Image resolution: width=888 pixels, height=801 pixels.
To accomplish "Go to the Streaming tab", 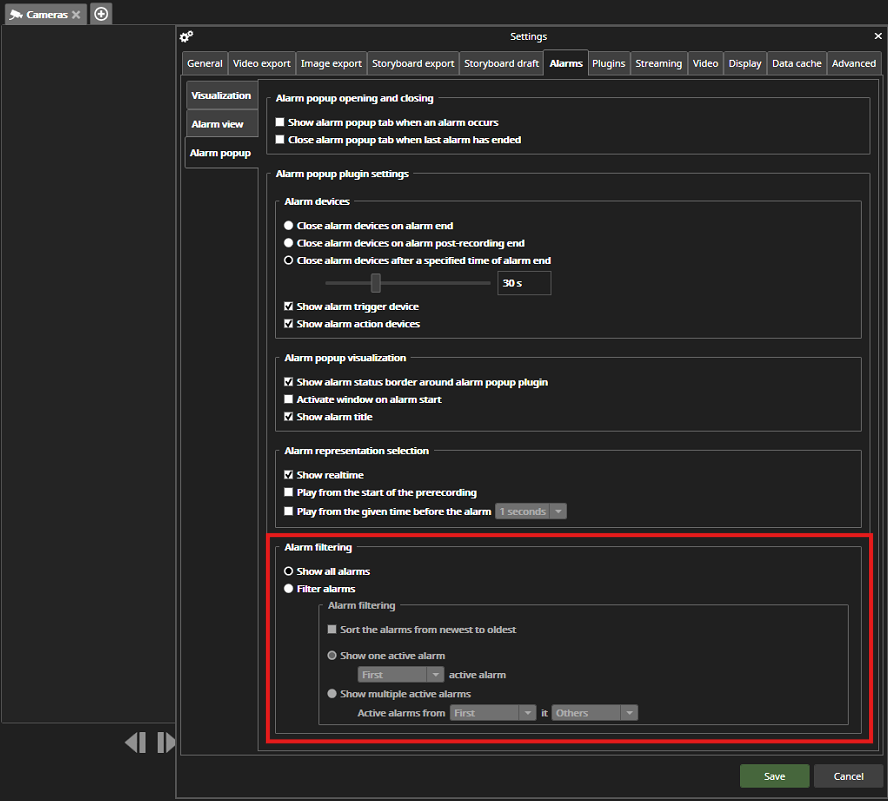I will pyautogui.click(x=659, y=63).
